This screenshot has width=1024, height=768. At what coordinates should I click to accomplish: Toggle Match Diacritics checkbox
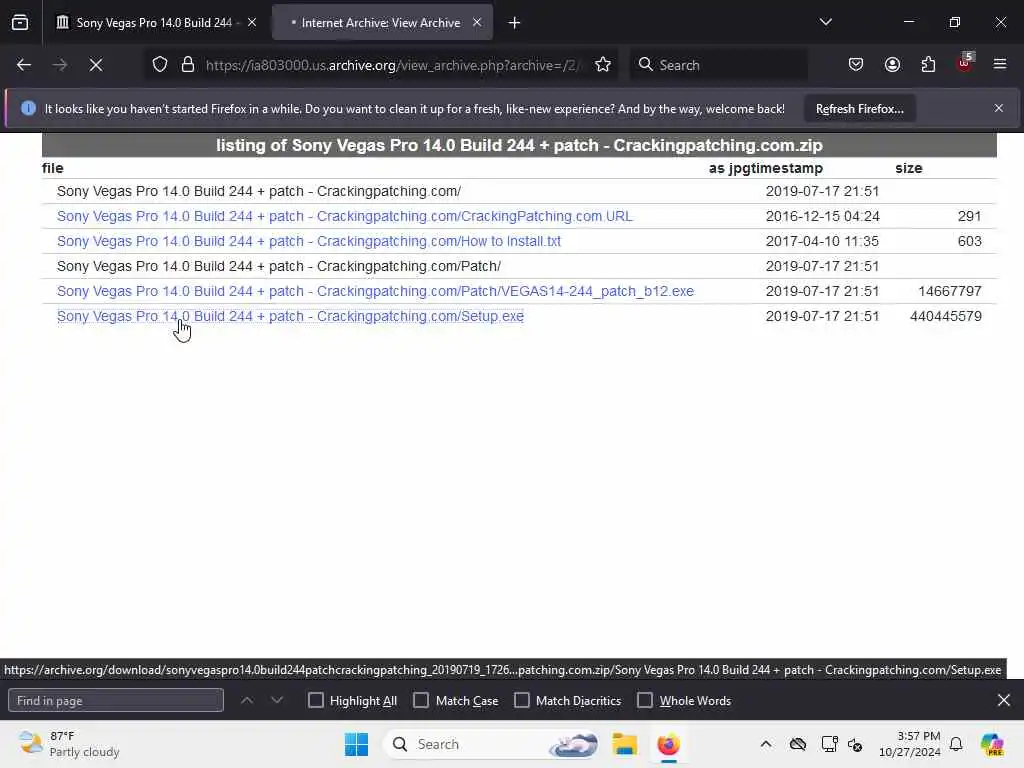522,700
